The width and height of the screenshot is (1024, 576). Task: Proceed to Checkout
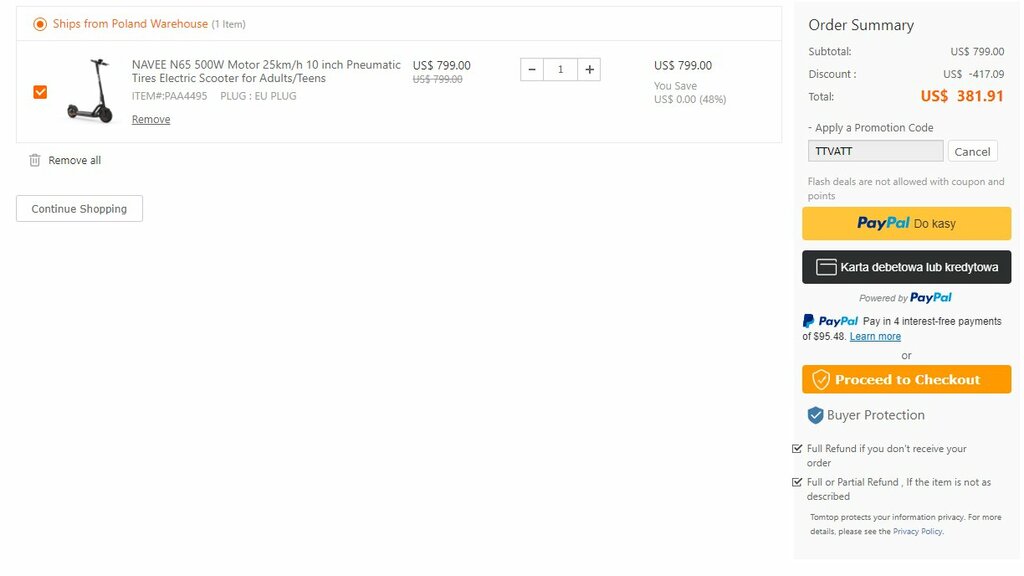(906, 379)
